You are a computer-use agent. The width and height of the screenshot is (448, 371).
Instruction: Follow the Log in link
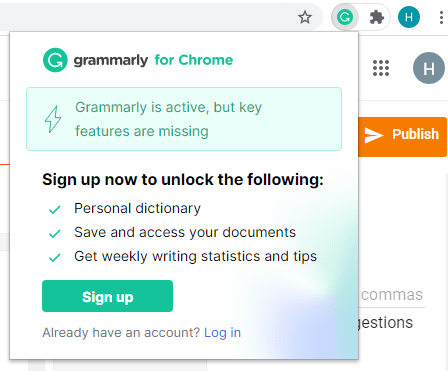[x=222, y=333]
